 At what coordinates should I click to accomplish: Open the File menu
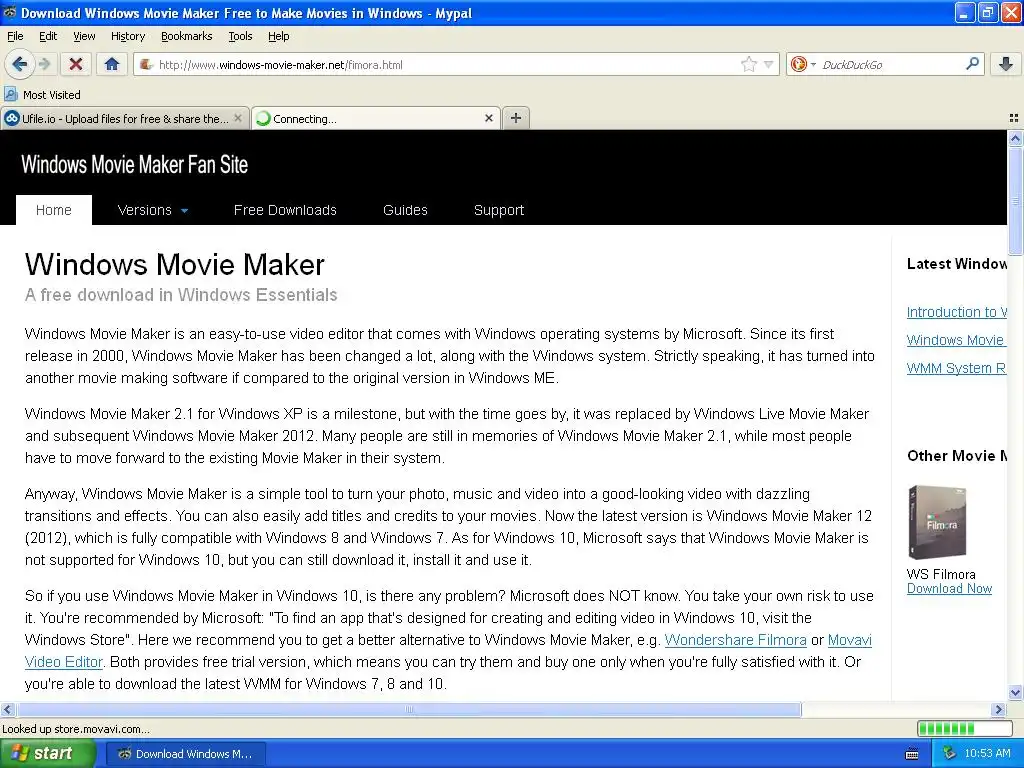15,36
